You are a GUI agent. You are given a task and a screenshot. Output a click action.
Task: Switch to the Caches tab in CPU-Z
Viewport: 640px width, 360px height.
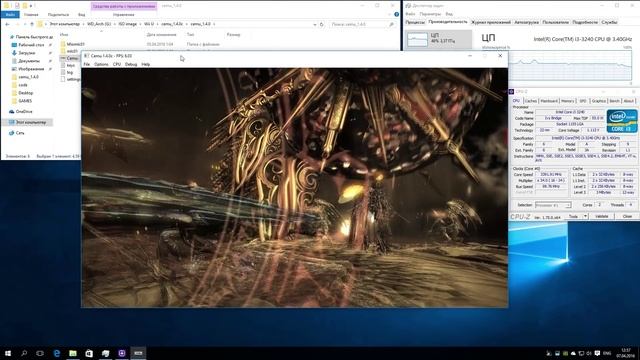531,101
